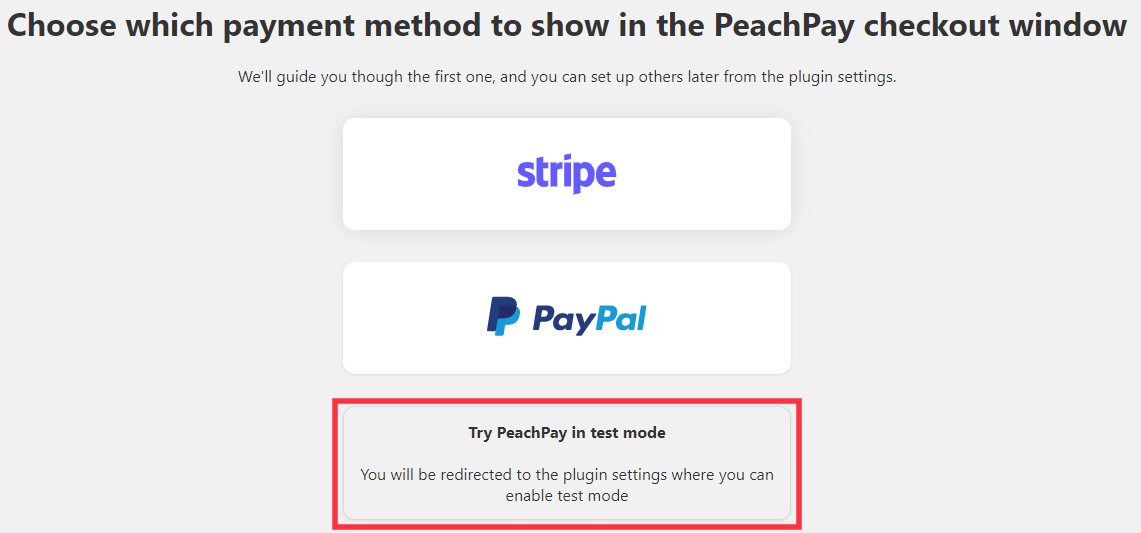The image size is (1141, 533).
Task: Click the purple Stripe logo
Action: [566, 174]
